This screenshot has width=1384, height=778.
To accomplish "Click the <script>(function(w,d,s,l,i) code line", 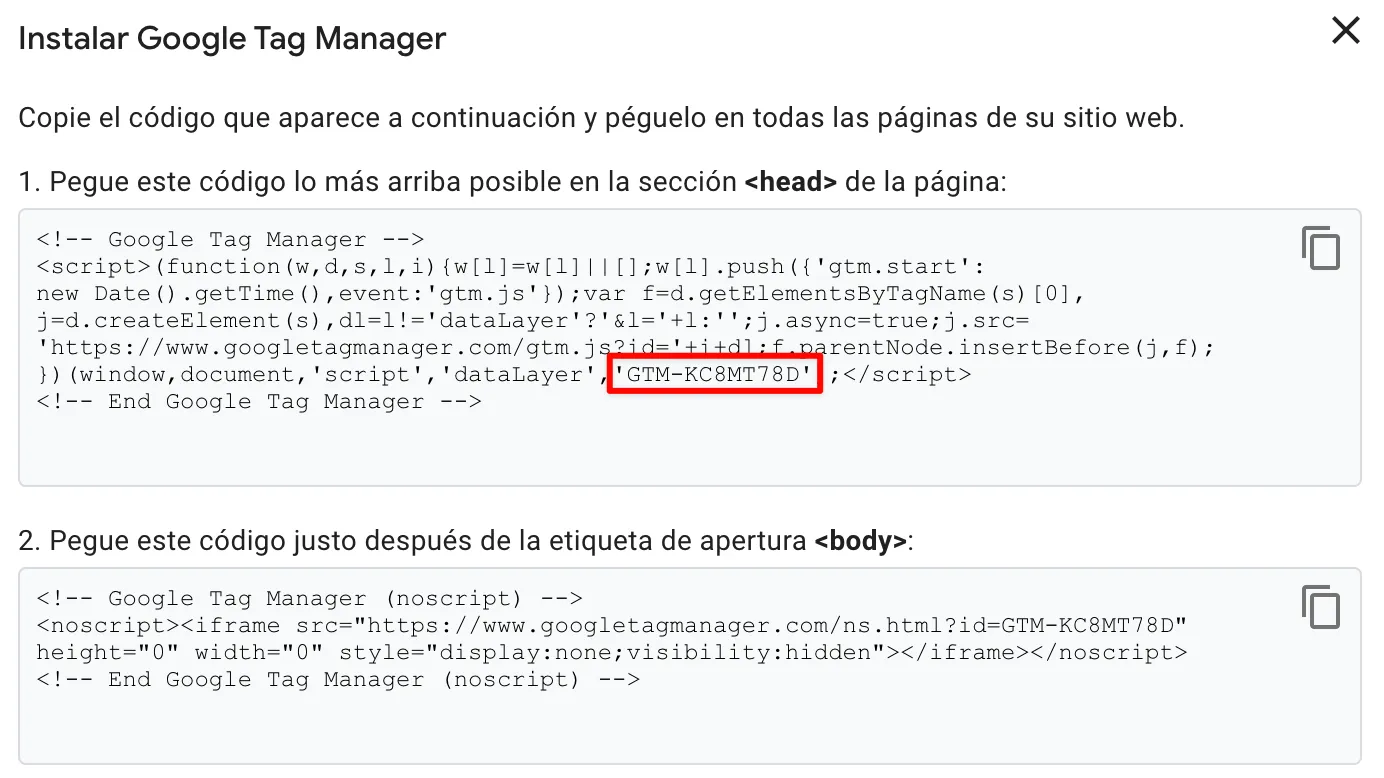I will click(511, 266).
